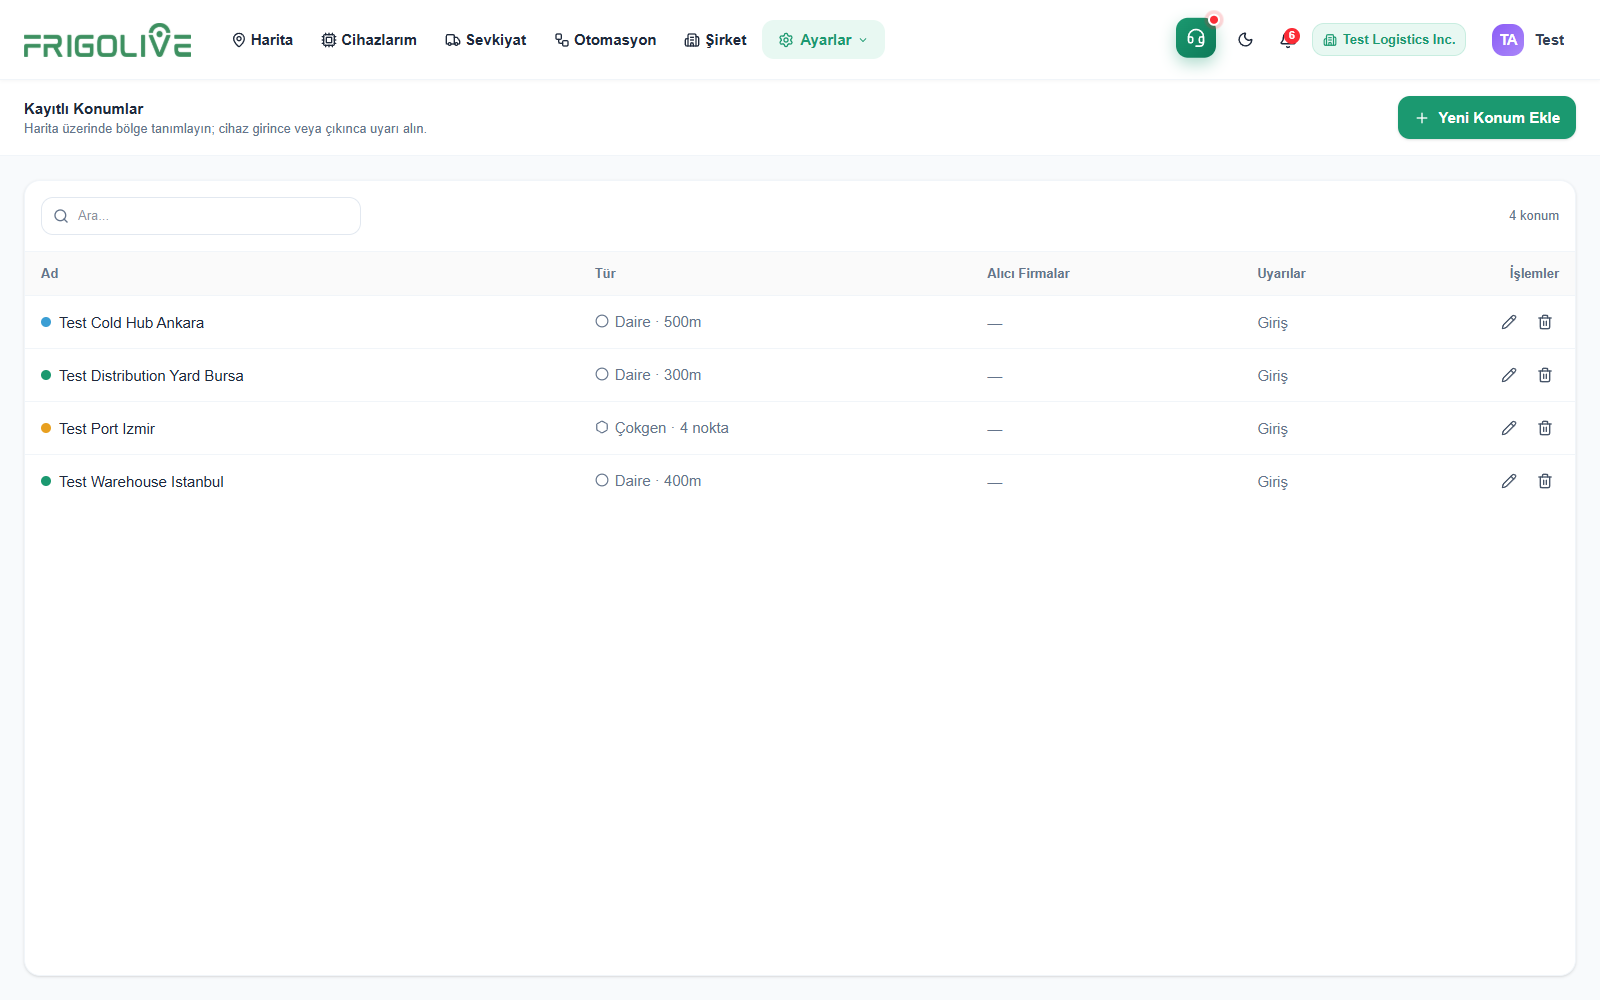Image resolution: width=1600 pixels, height=1000 pixels.
Task: Click orange color dot of Test Port Izmir
Action: pyautogui.click(x=46, y=428)
